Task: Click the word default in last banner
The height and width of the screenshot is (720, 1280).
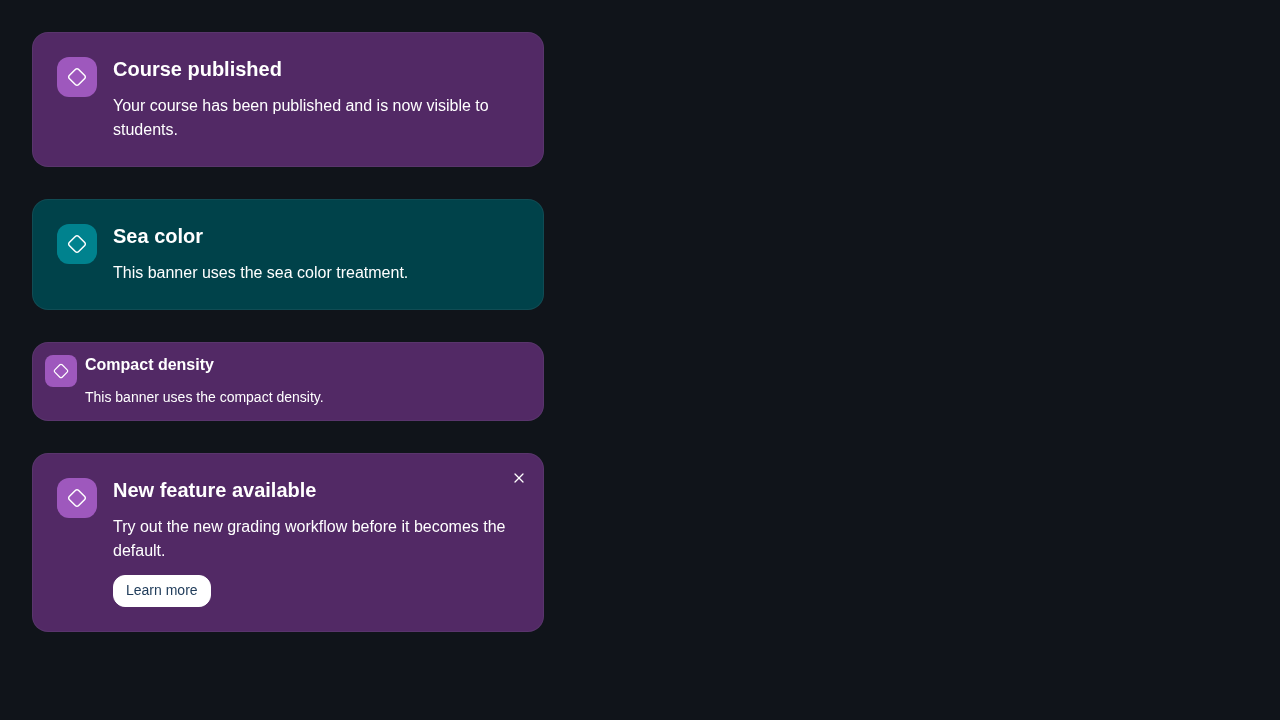Action: point(137,551)
